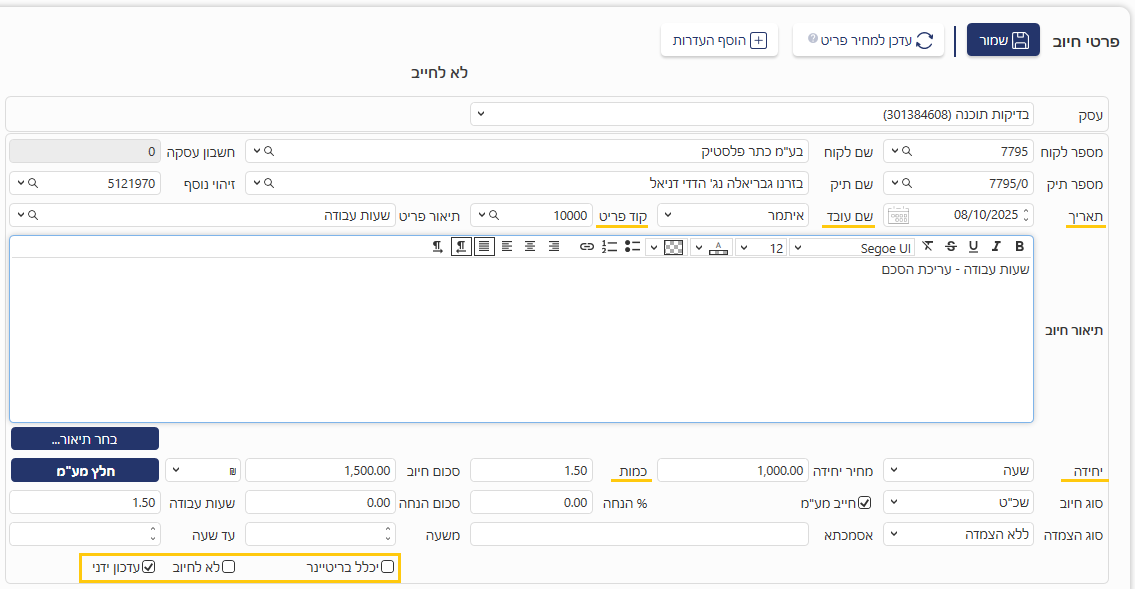
Task: Expand the עסק business dropdown
Action: pyautogui.click(x=752, y=114)
